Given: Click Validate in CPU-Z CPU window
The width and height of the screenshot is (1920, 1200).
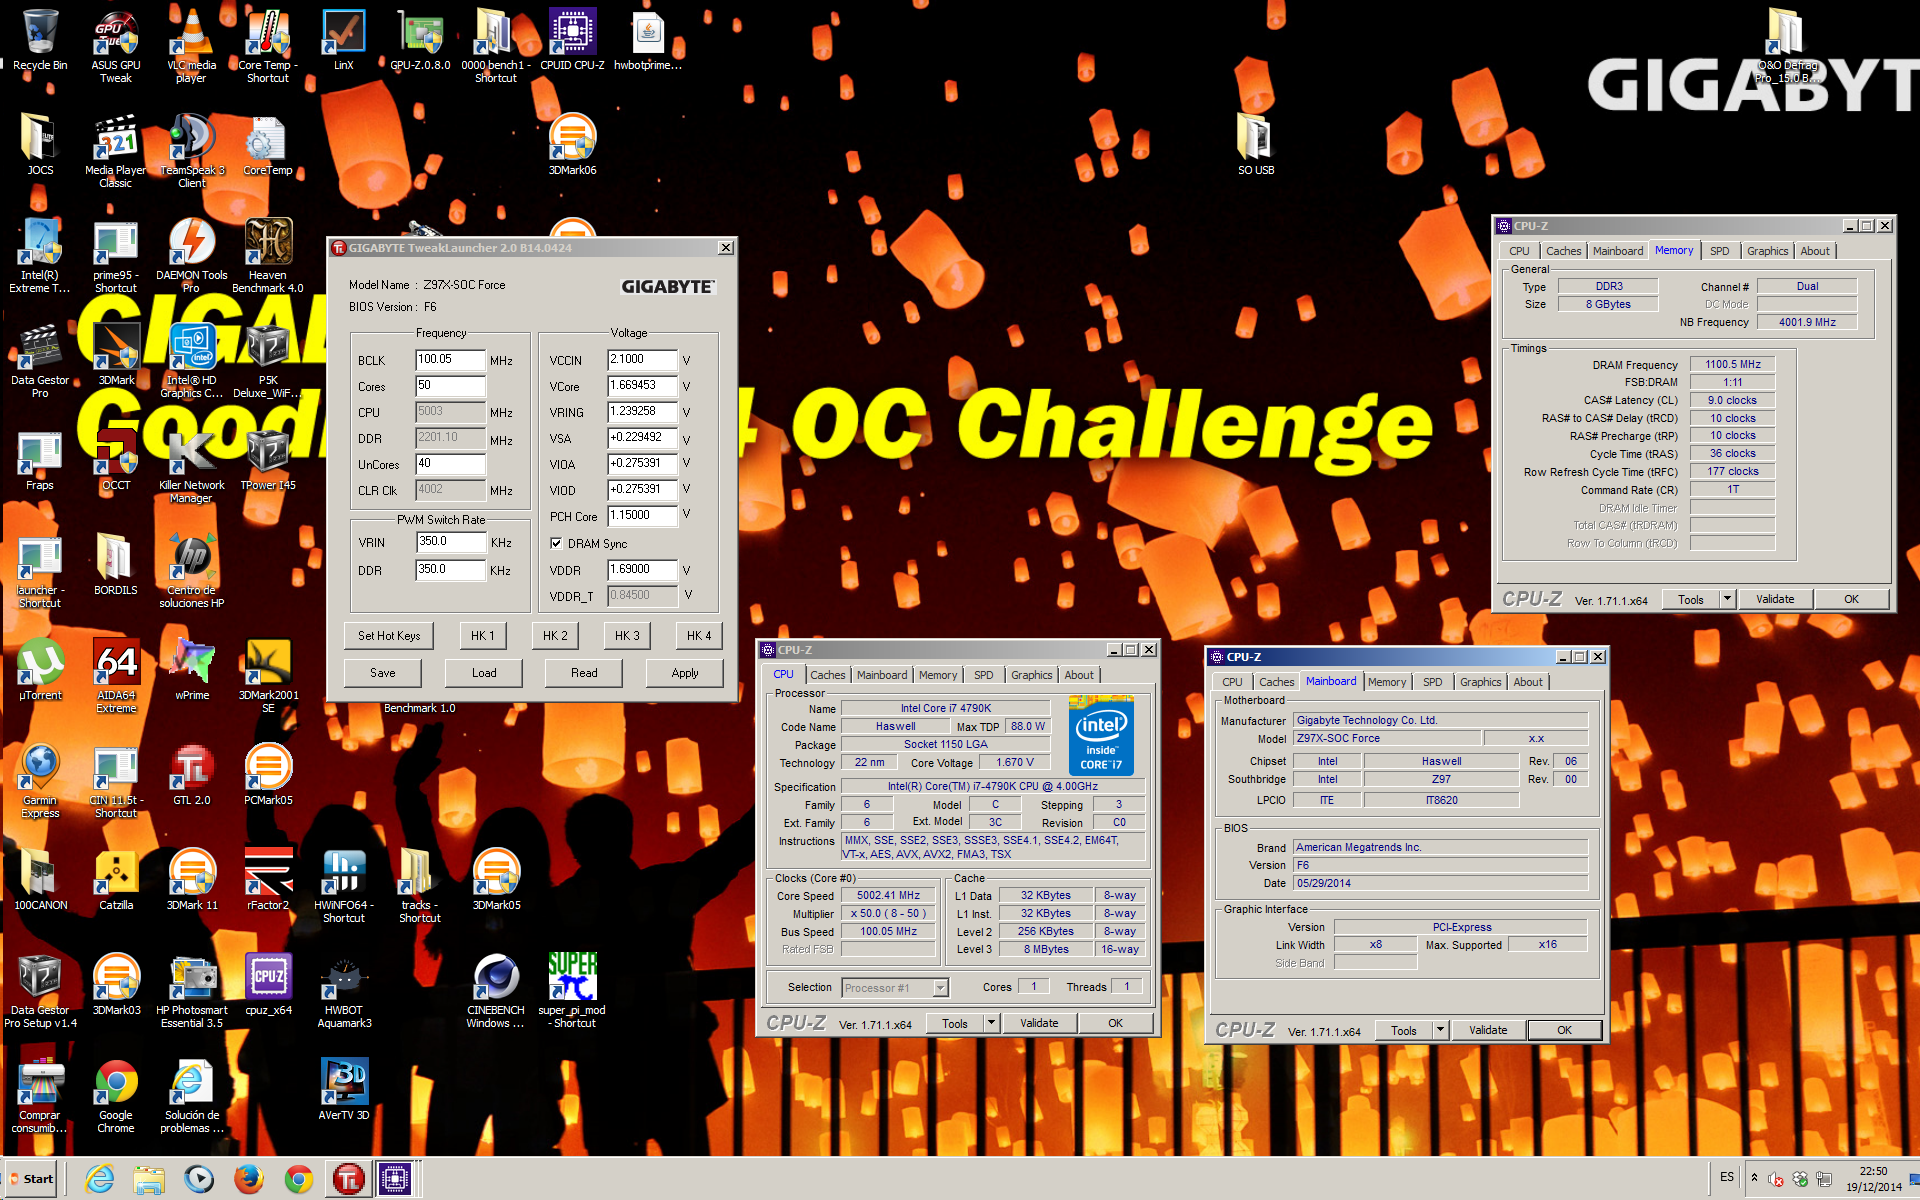Looking at the screenshot, I should 1039,1023.
